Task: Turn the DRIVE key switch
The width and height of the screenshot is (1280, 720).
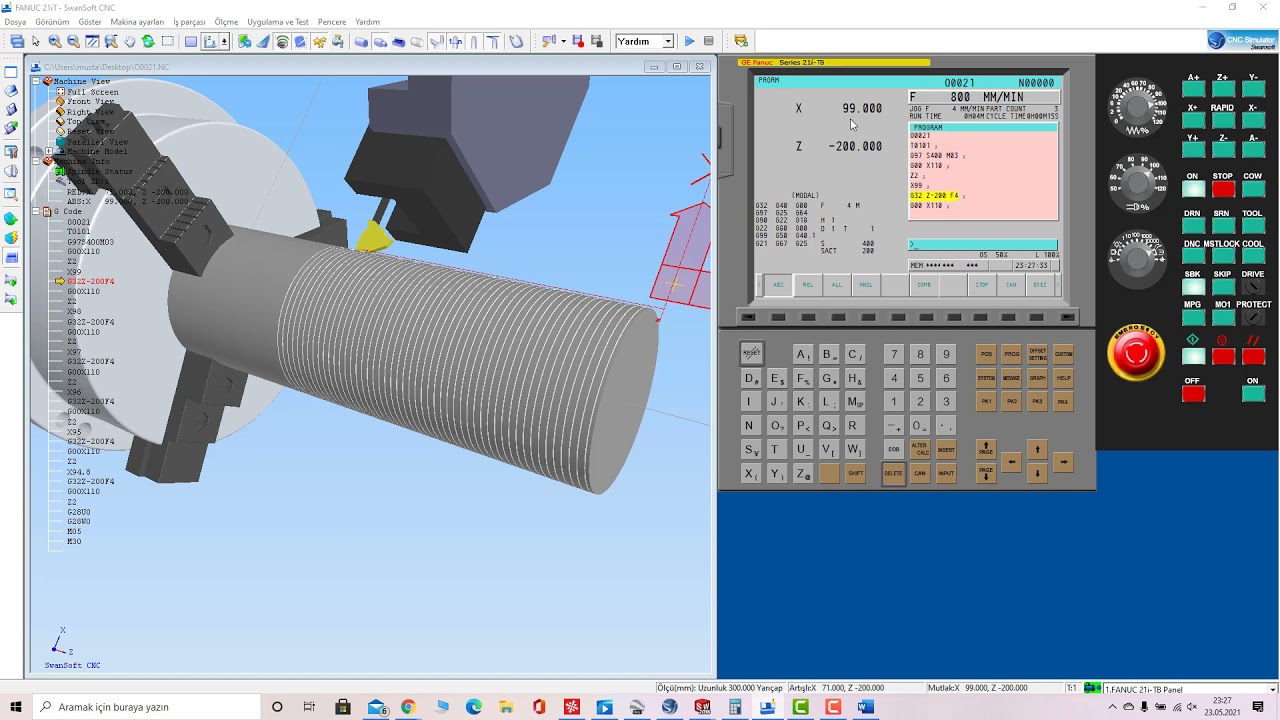Action: [x=1253, y=287]
